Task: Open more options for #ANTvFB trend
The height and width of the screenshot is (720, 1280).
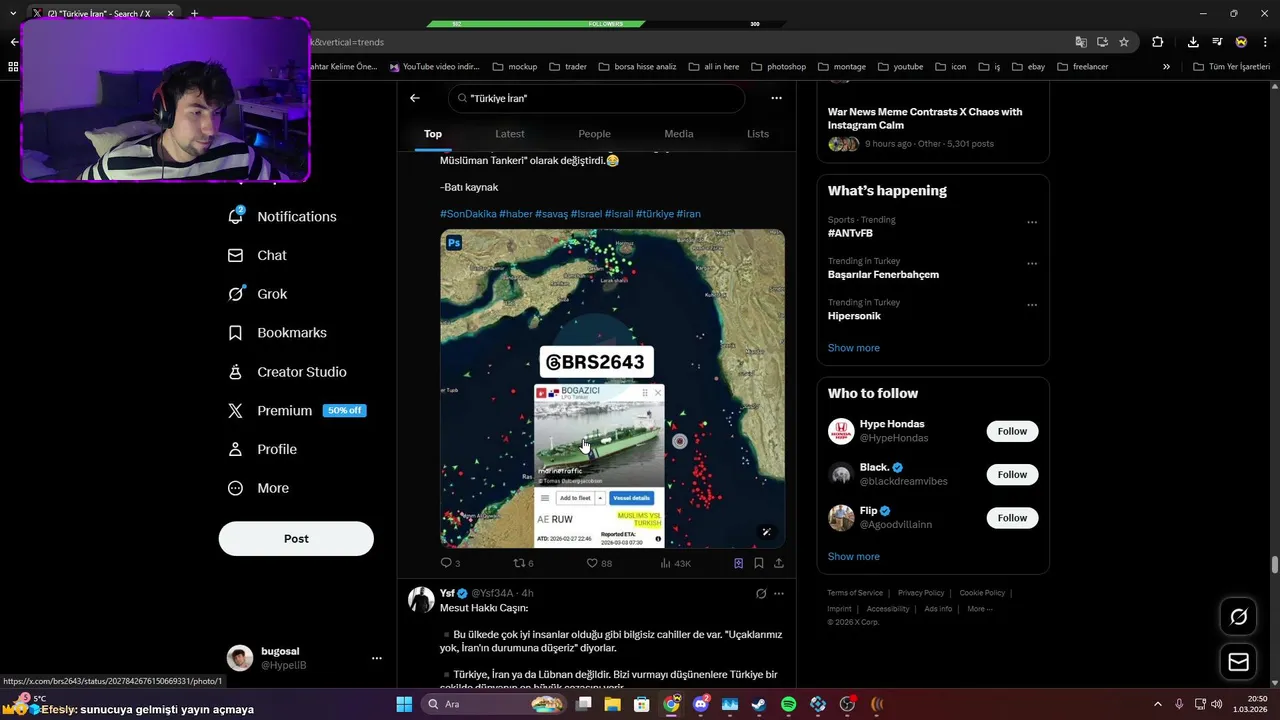Action: 1032,222
